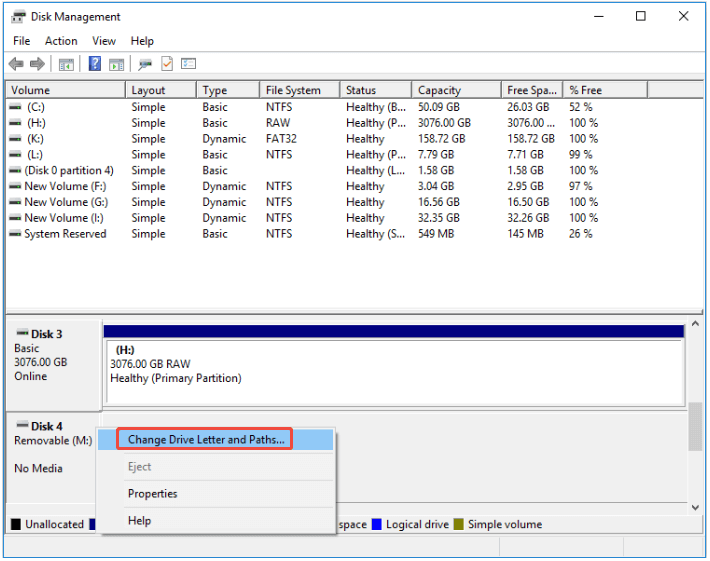
Task: Click the 50.09 GB capacity cell
Action: [x=439, y=107]
